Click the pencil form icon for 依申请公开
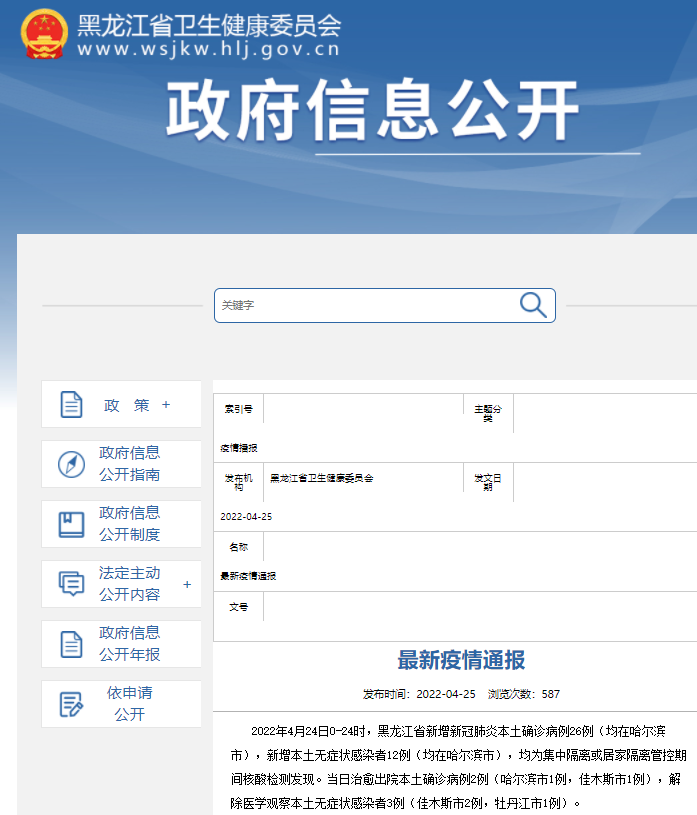697x815 pixels. point(71,704)
